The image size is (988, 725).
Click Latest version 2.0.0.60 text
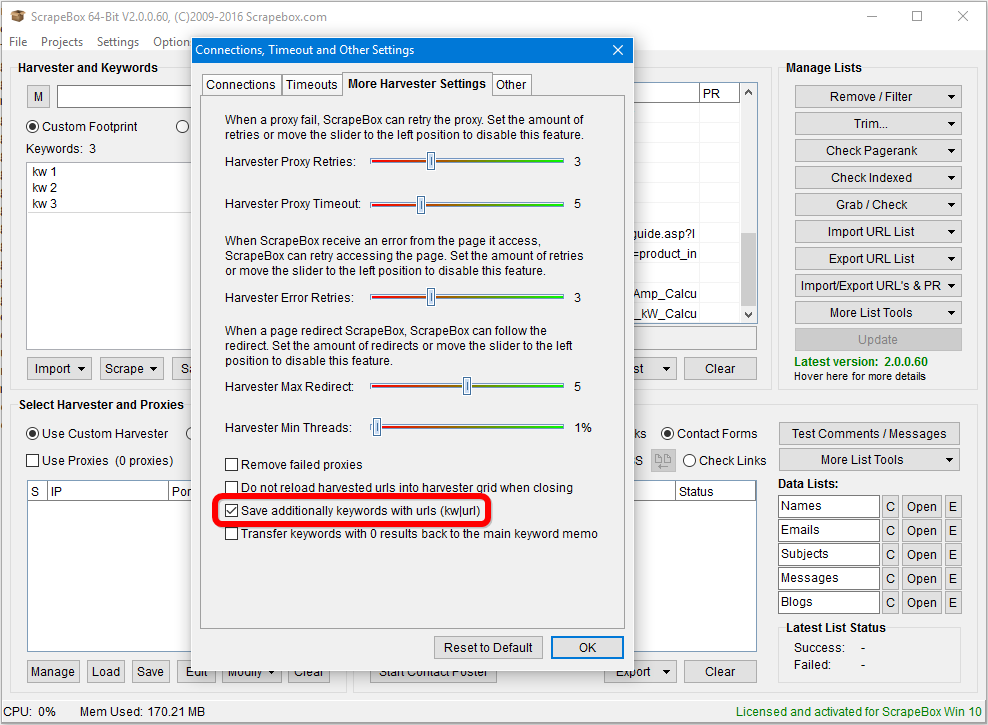tap(861, 362)
